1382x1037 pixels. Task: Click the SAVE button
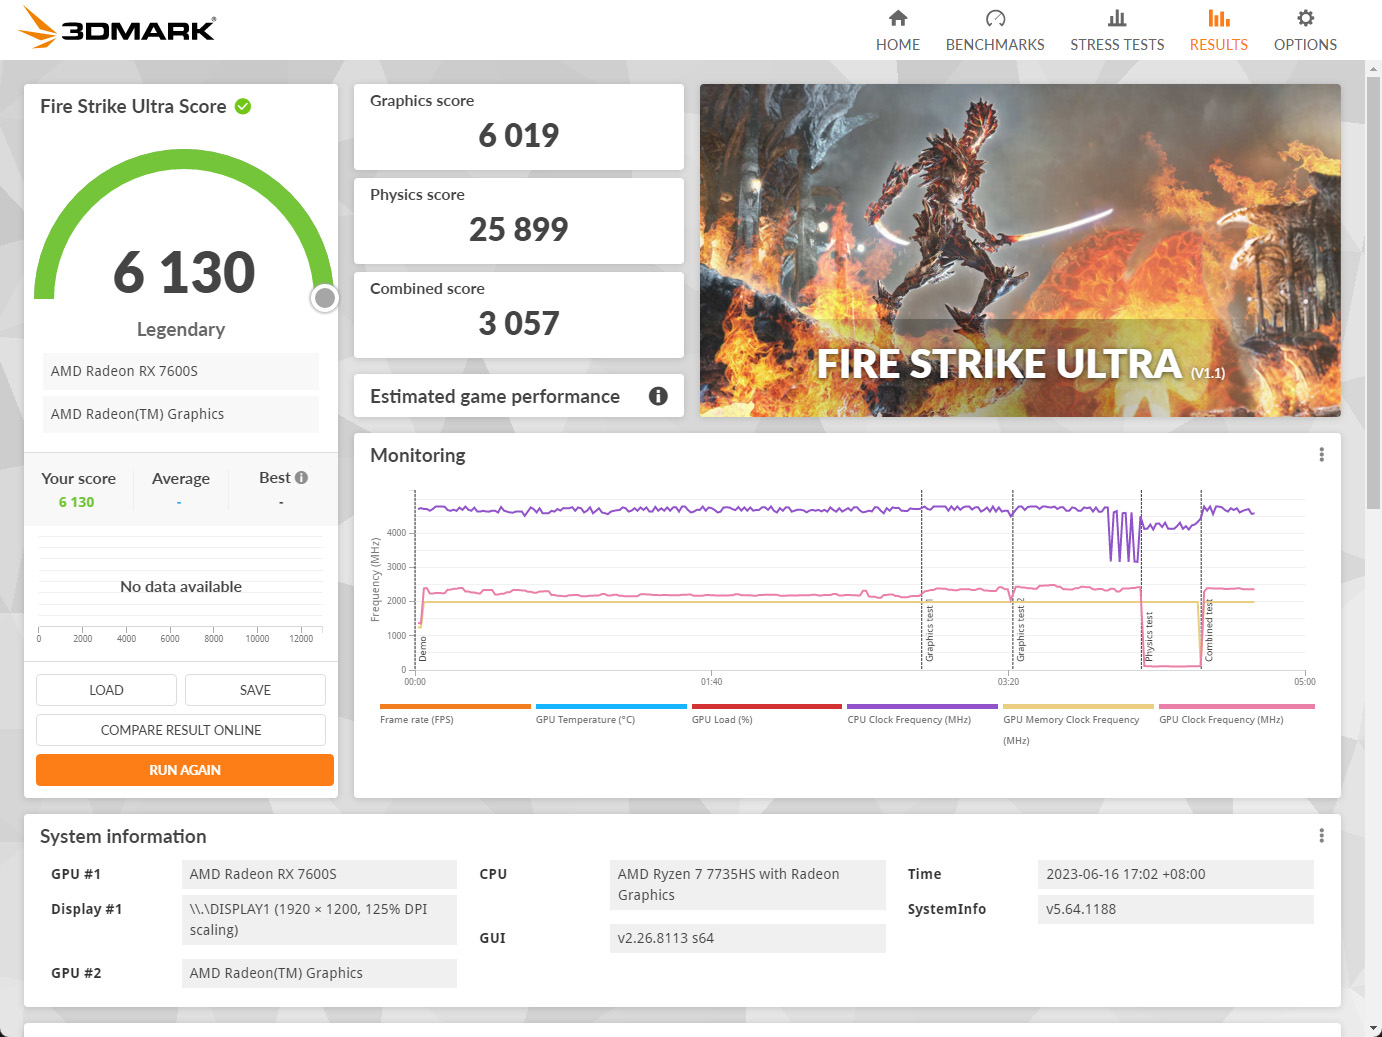[255, 690]
